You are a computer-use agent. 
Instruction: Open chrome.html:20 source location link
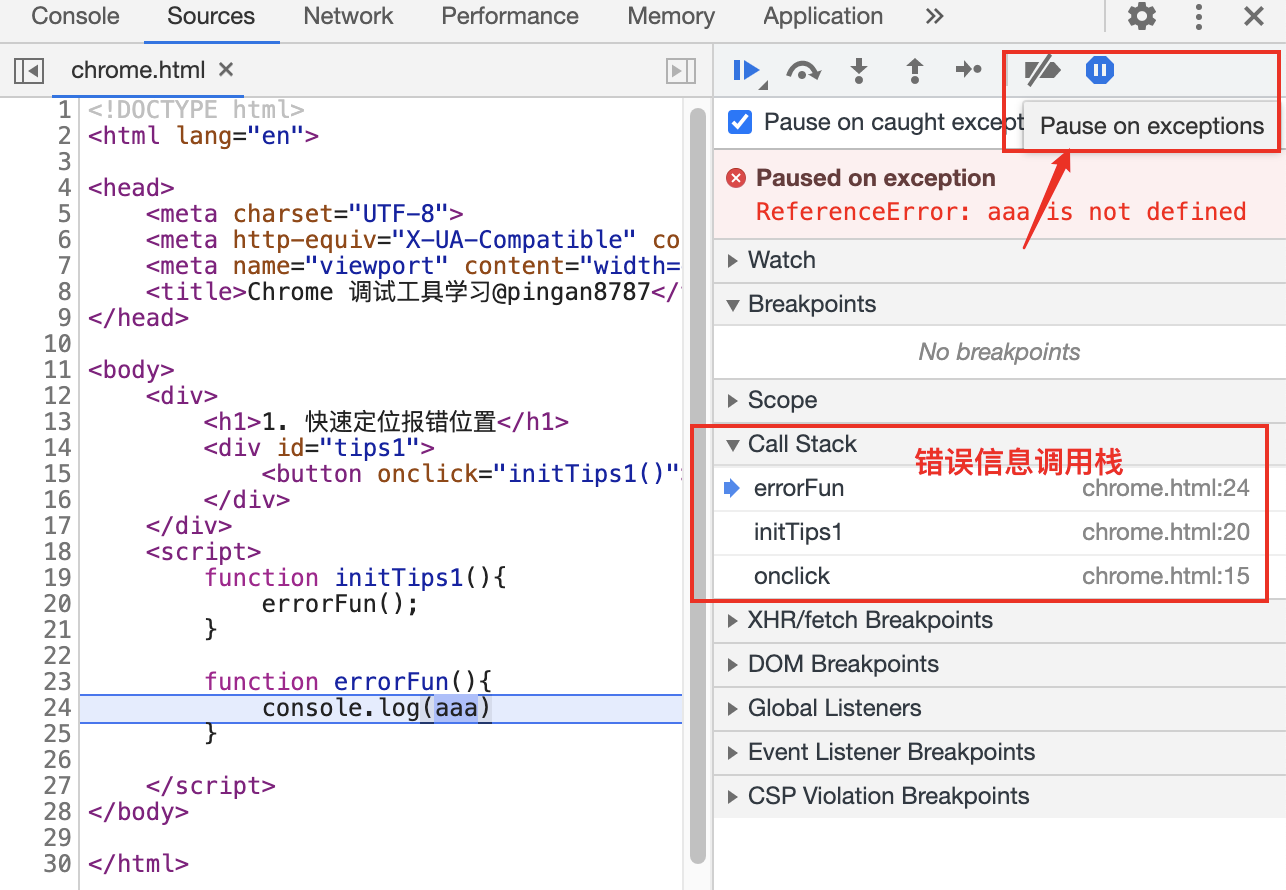coord(1166,532)
